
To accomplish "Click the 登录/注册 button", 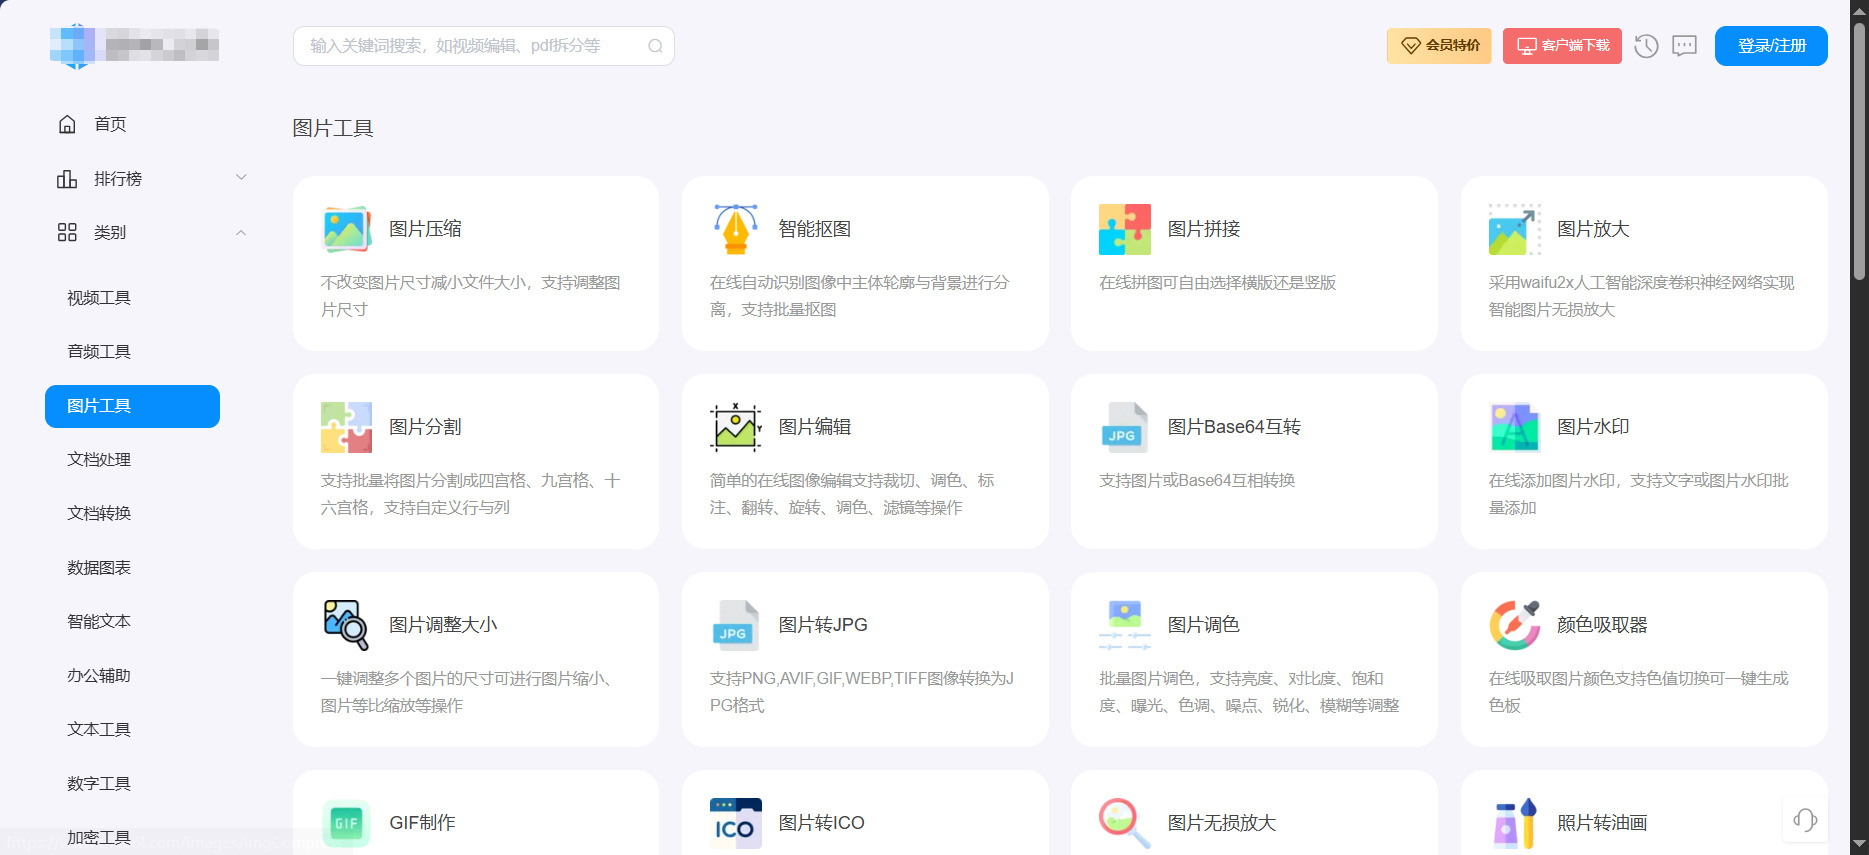I will point(1771,46).
